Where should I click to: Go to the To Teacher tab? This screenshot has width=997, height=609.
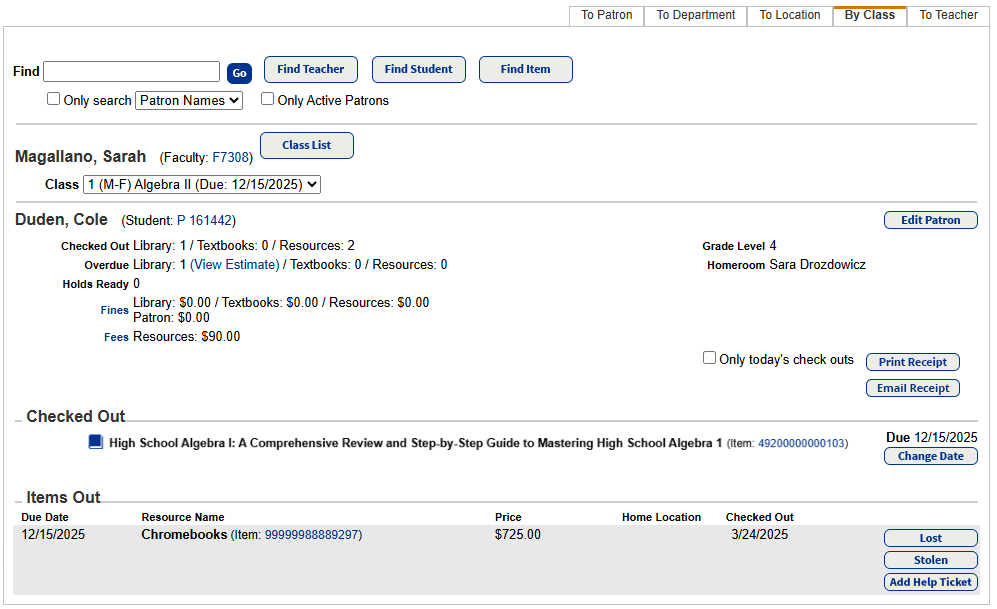tap(948, 15)
